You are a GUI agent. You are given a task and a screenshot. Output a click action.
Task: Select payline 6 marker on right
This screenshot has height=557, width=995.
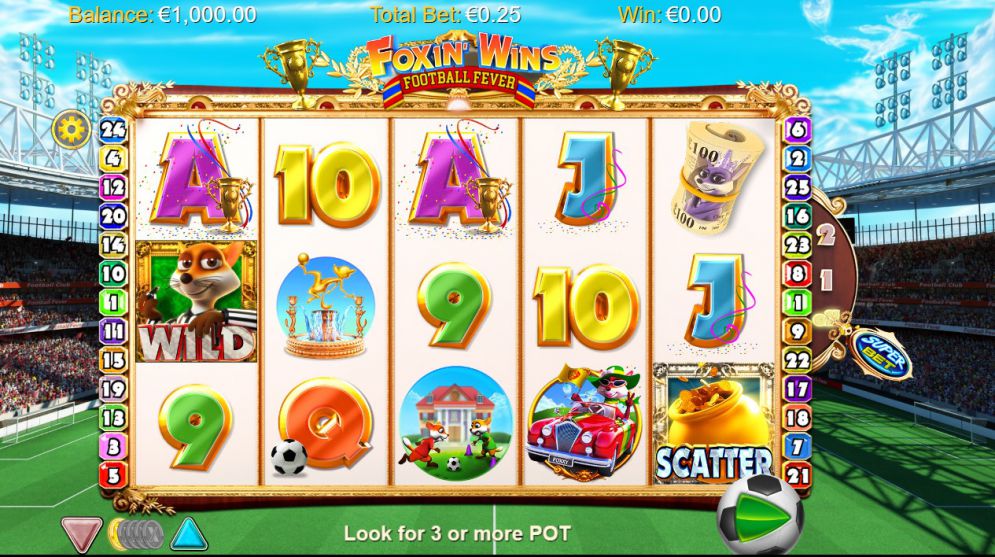(797, 129)
